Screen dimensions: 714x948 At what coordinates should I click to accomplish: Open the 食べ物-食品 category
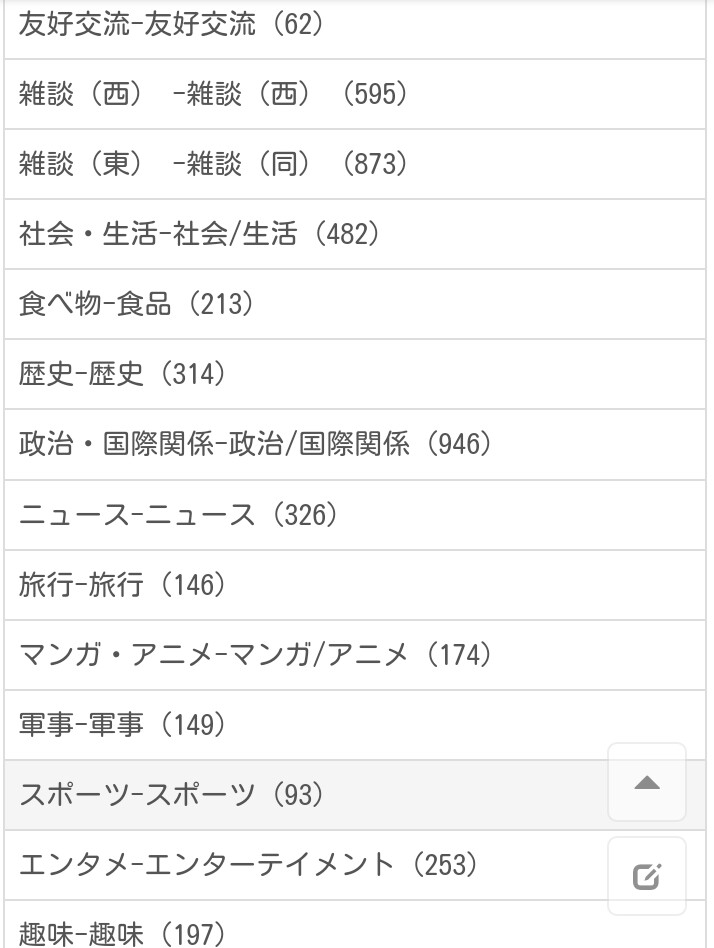(x=136, y=304)
